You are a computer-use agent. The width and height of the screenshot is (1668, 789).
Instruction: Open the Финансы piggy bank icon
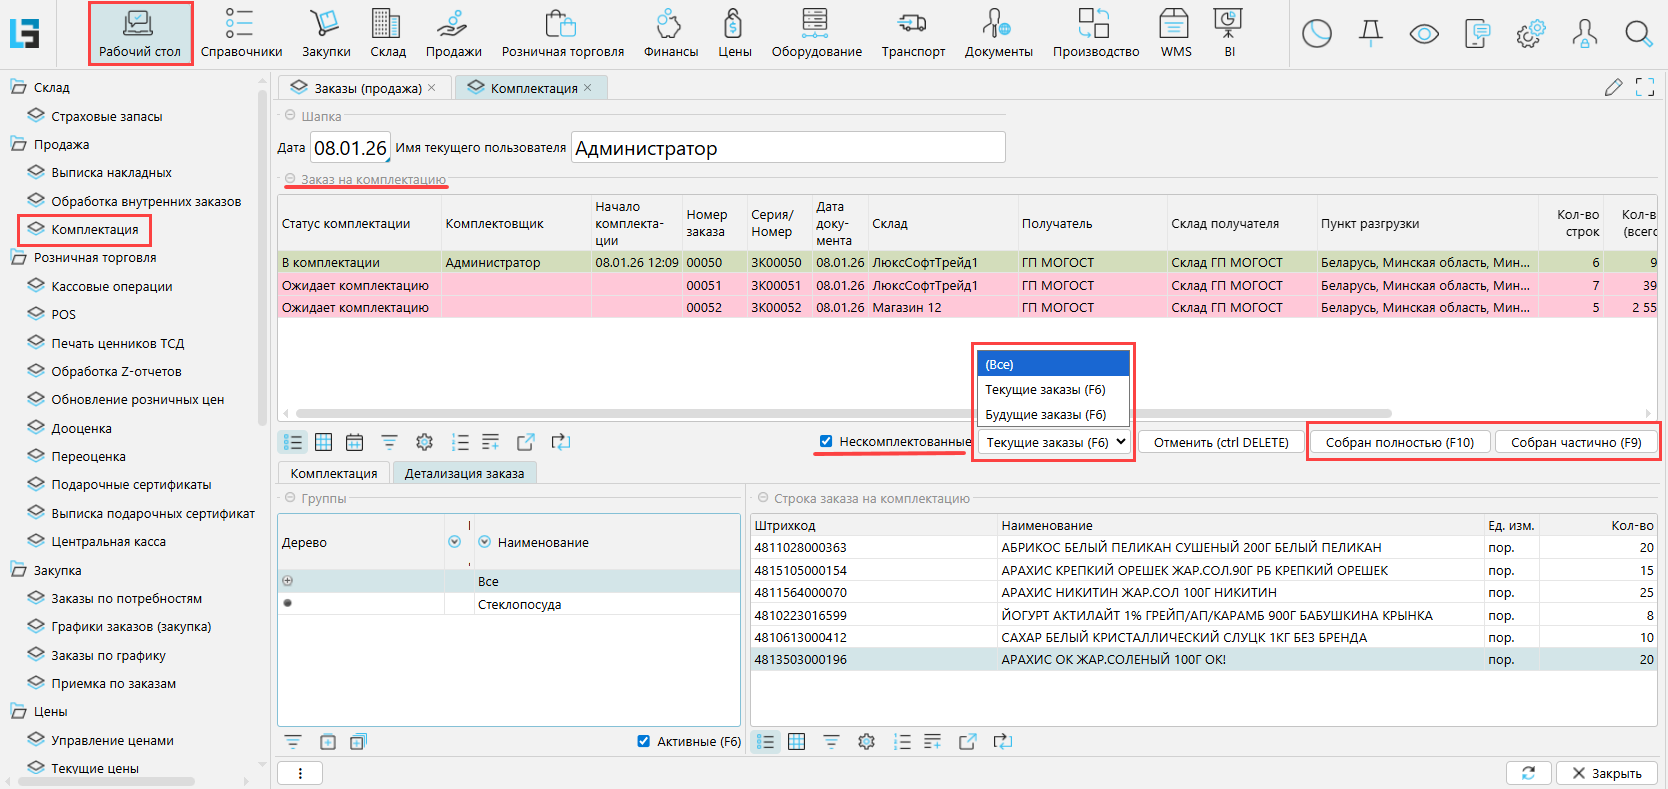(x=669, y=24)
